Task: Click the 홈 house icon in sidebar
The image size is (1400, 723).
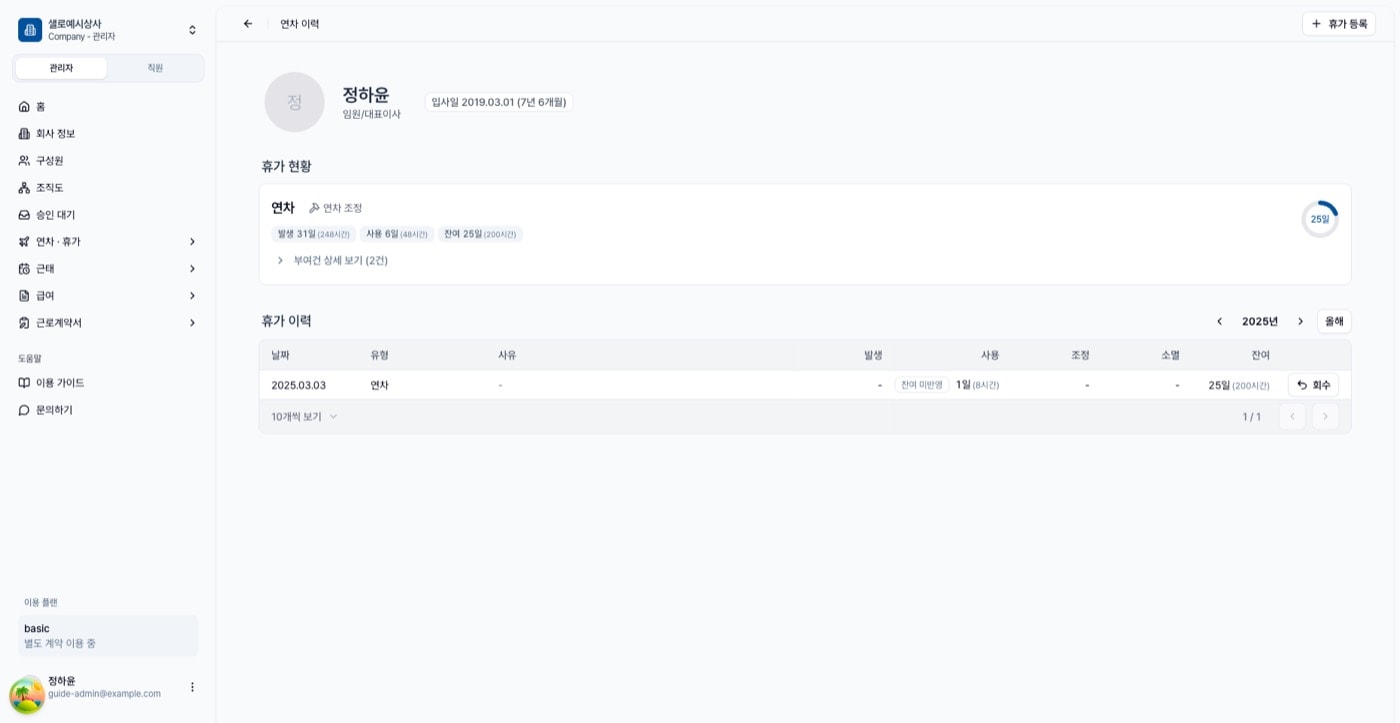Action: coord(24,106)
